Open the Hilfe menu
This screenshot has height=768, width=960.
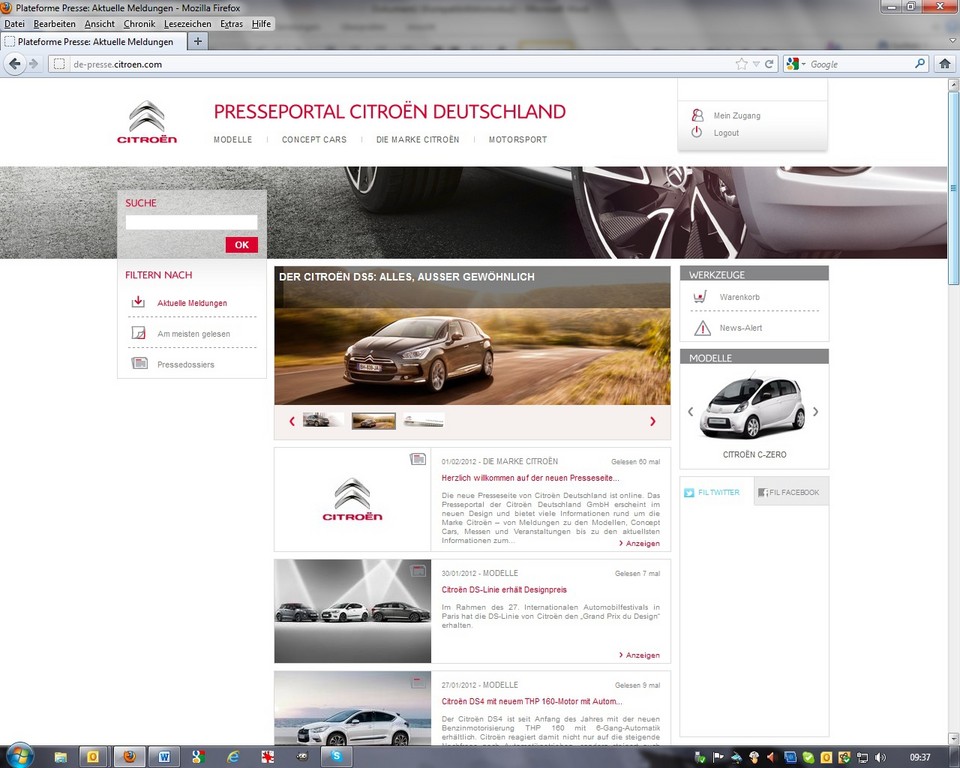(261, 24)
